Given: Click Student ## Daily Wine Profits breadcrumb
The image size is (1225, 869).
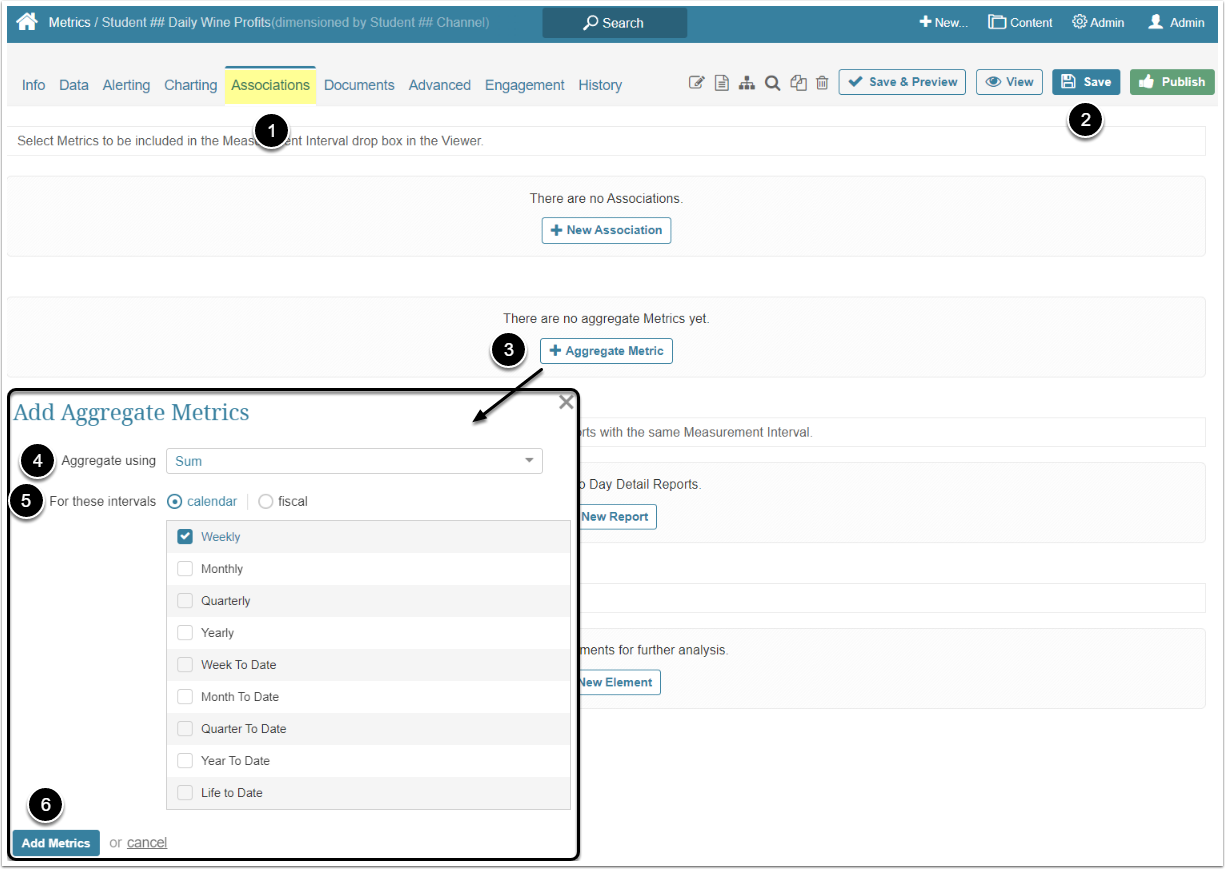Looking at the screenshot, I should (186, 22).
